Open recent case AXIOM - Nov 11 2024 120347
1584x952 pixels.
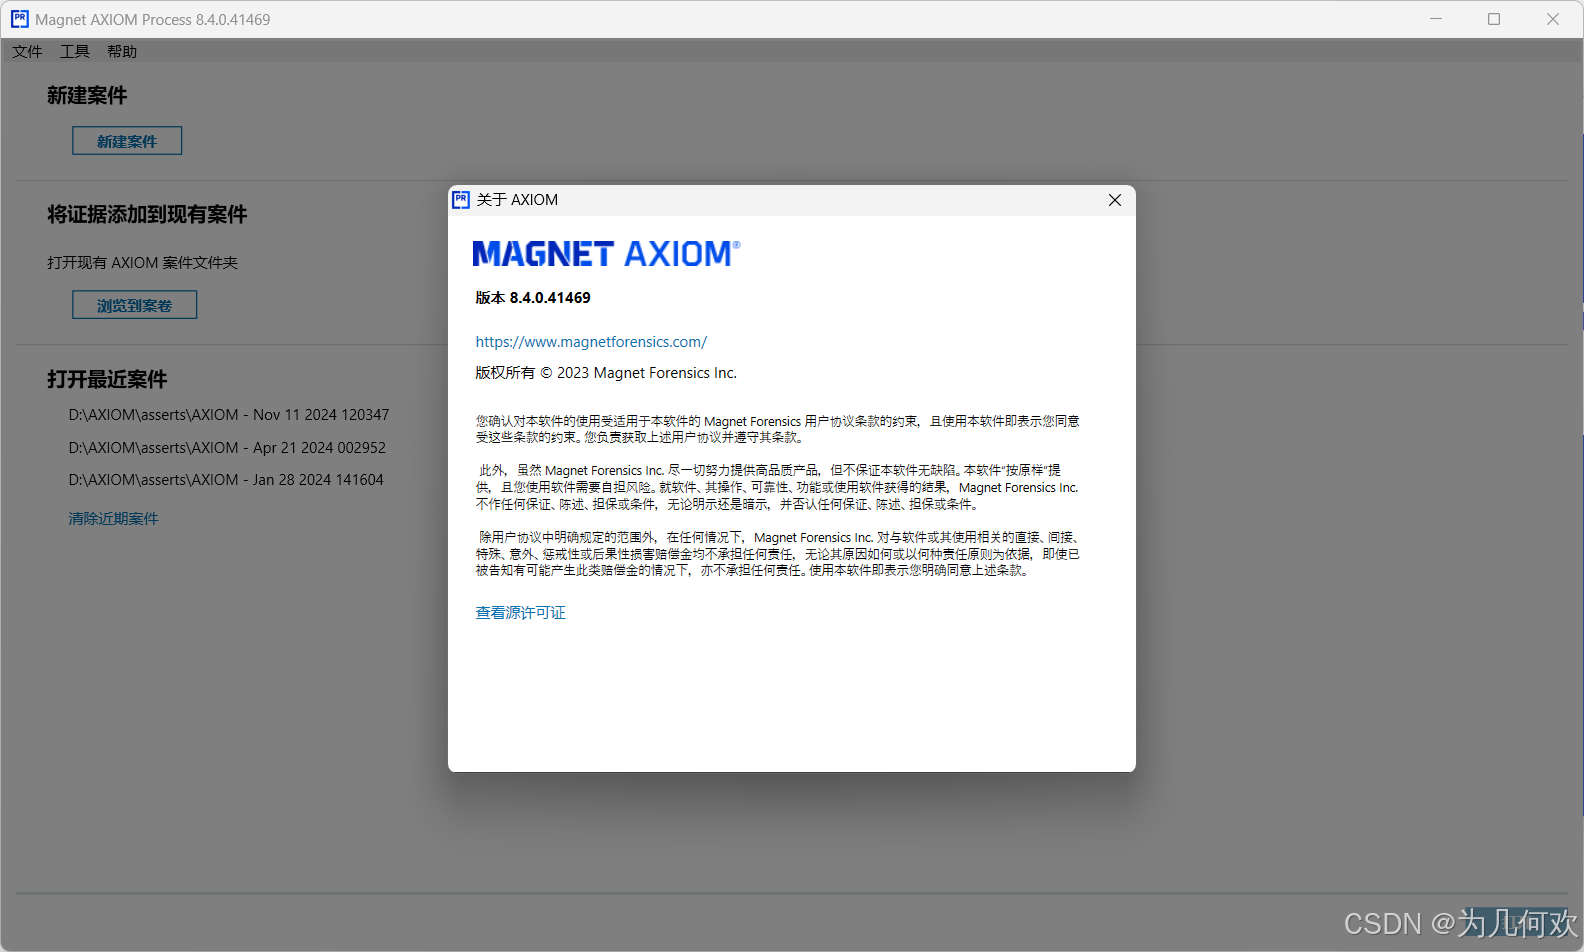229,415
